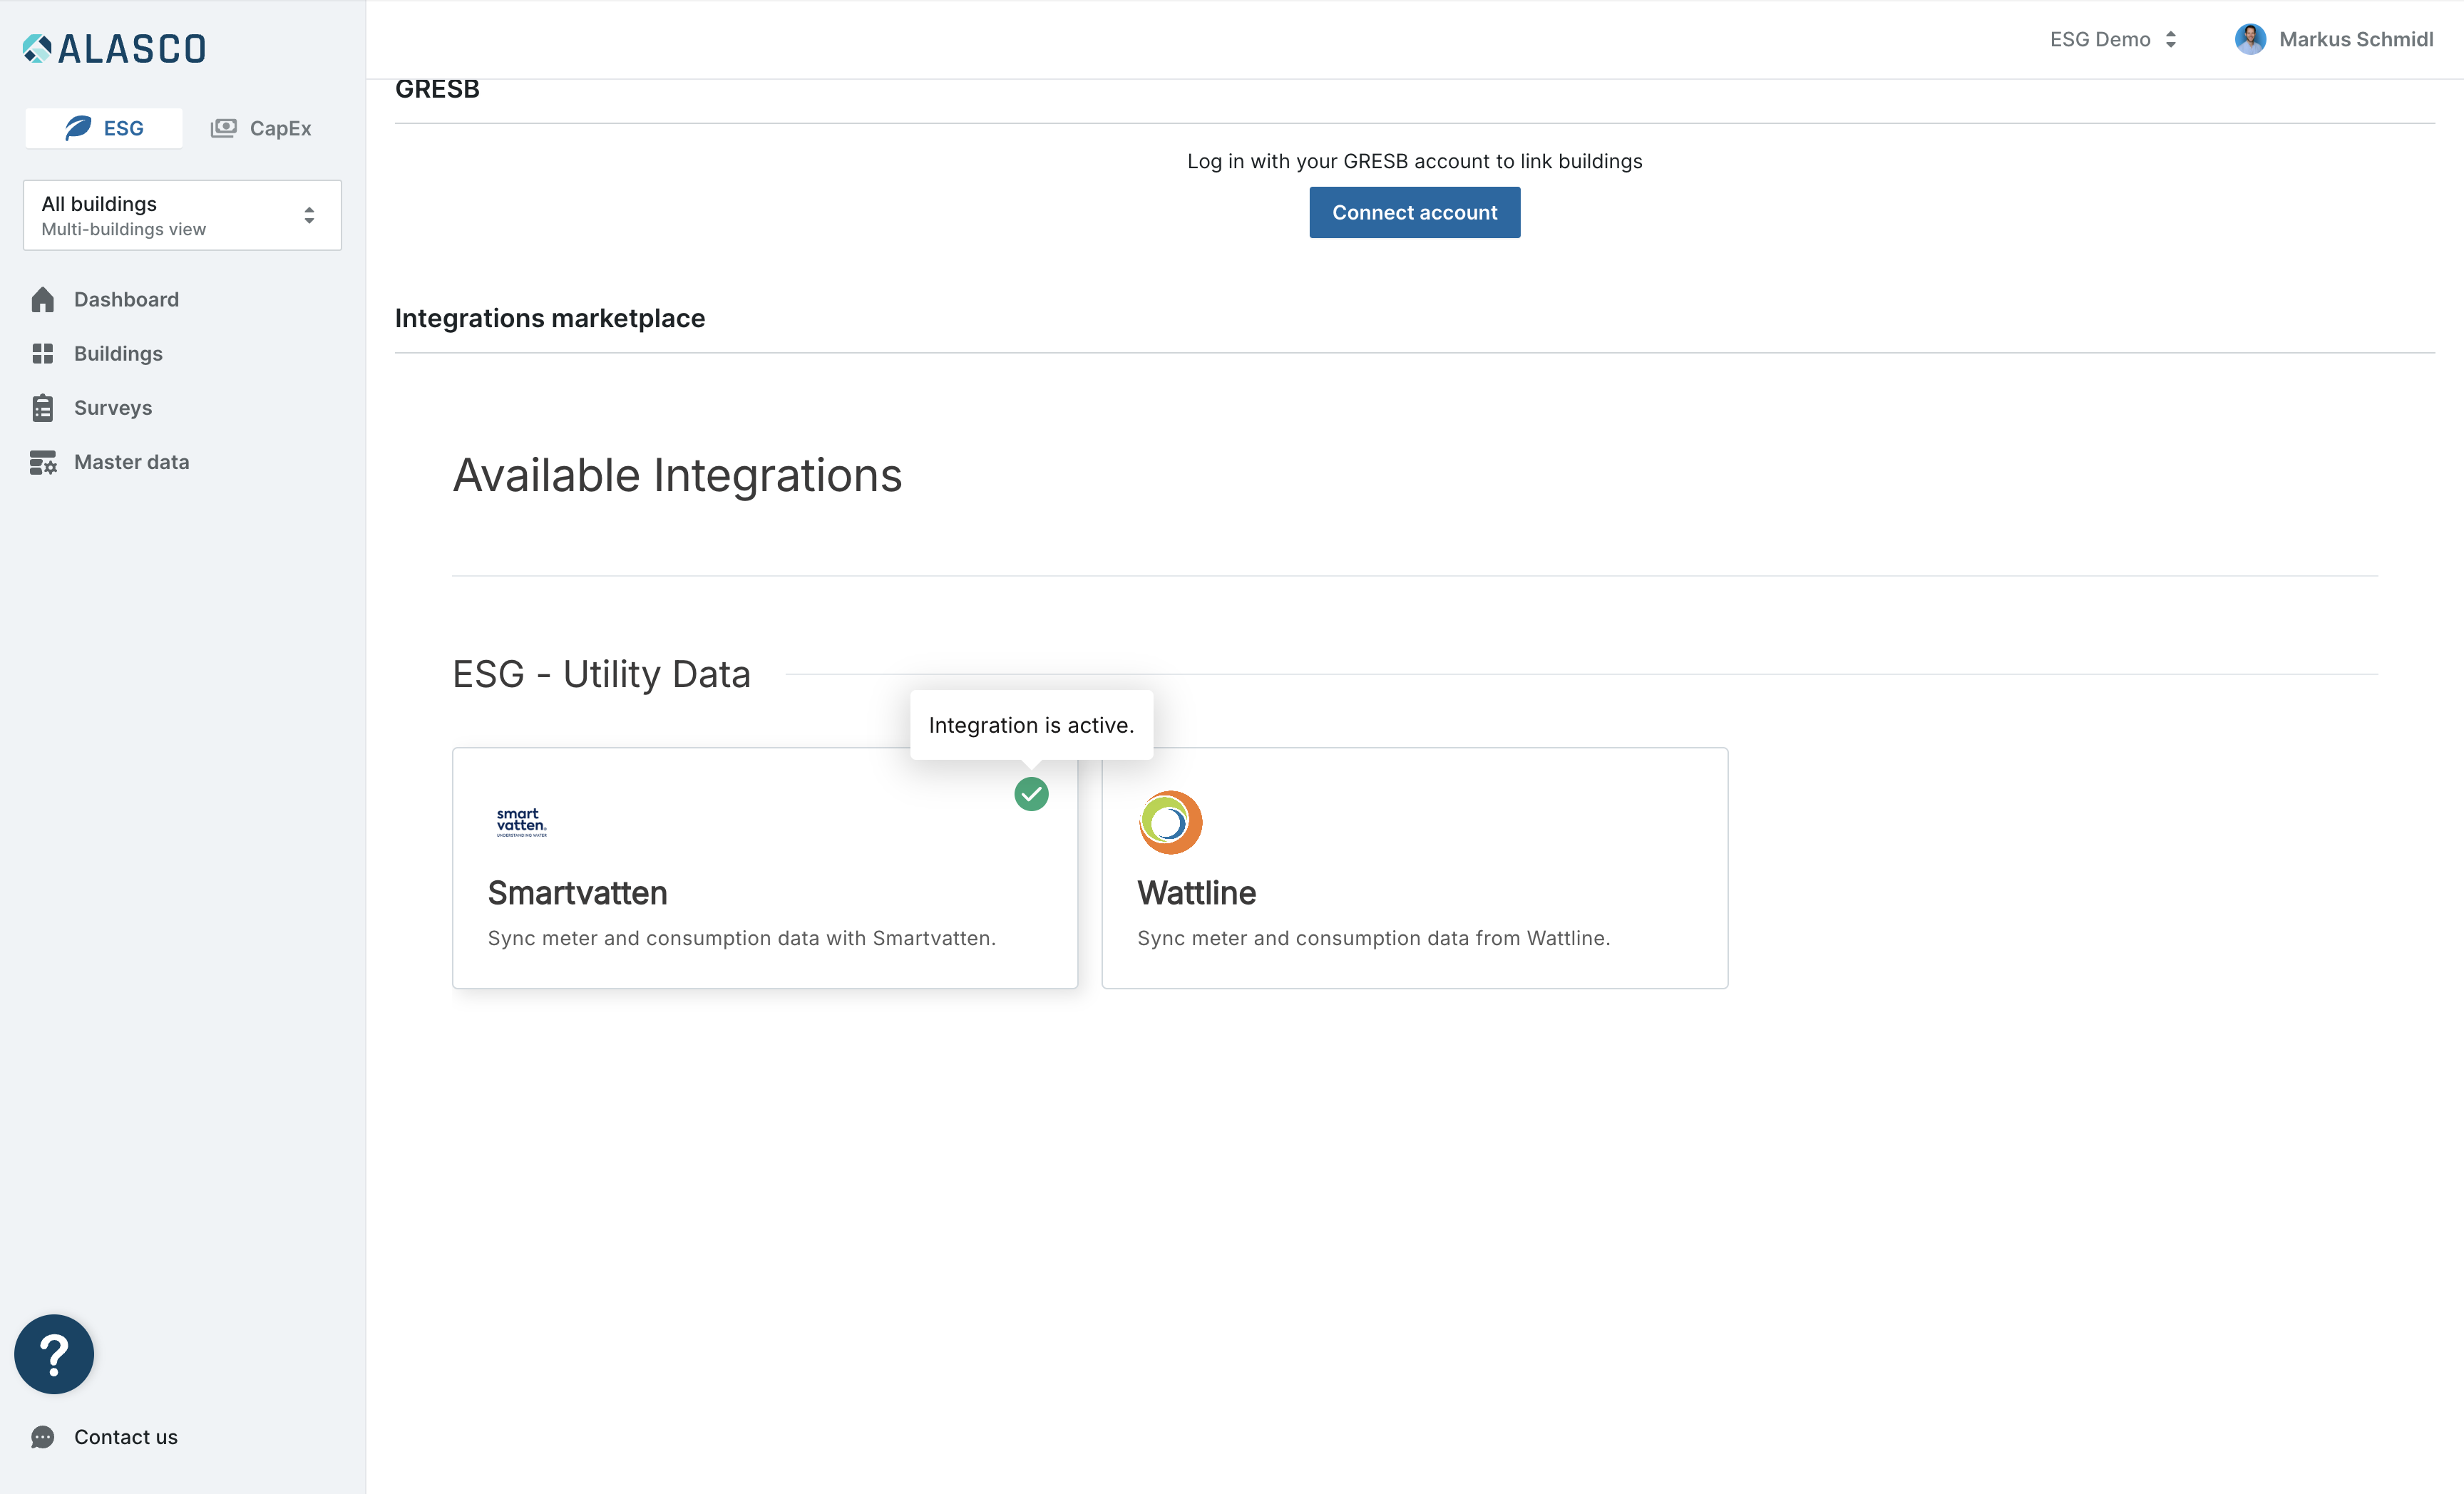This screenshot has height=1494, width=2464.
Task: Click the Smartvatten logo
Action: (521, 822)
